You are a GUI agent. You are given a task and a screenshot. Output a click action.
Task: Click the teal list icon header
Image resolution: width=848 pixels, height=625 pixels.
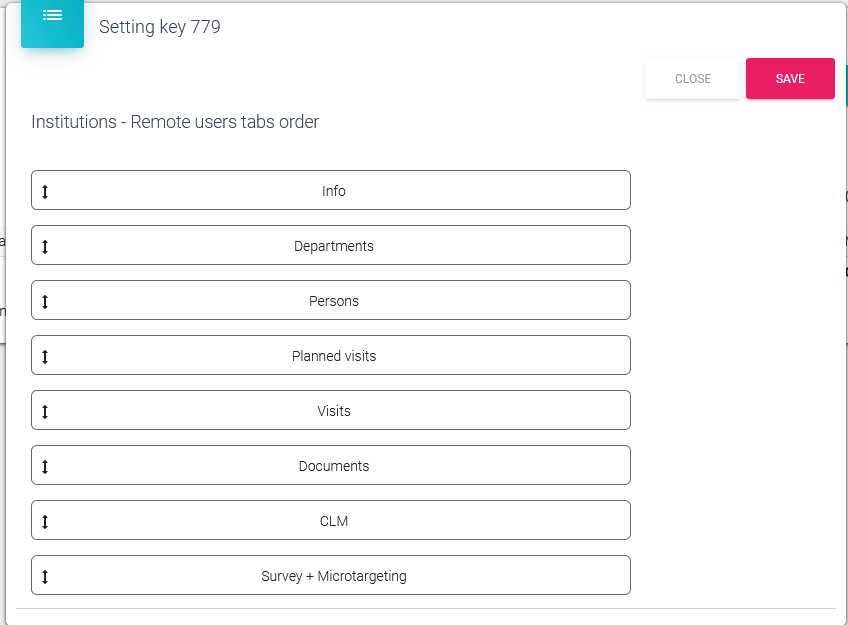(52, 17)
